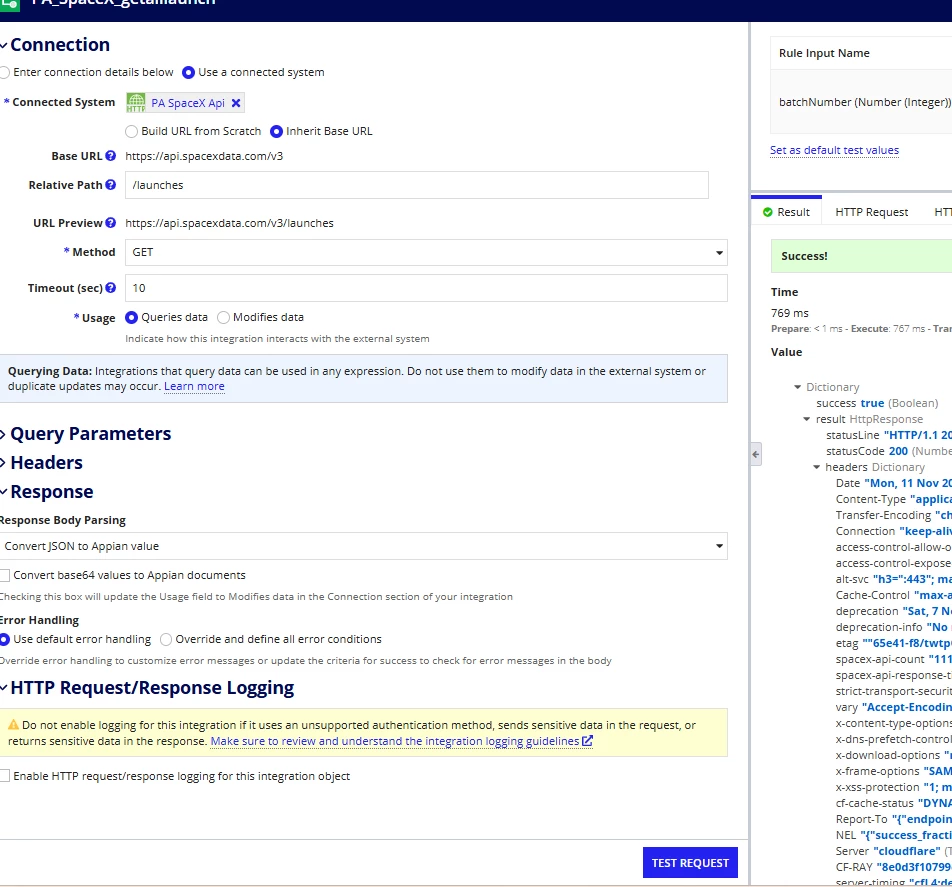Viewport: 952px width, 887px height.
Task: Click Set as default test values
Action: (834, 150)
